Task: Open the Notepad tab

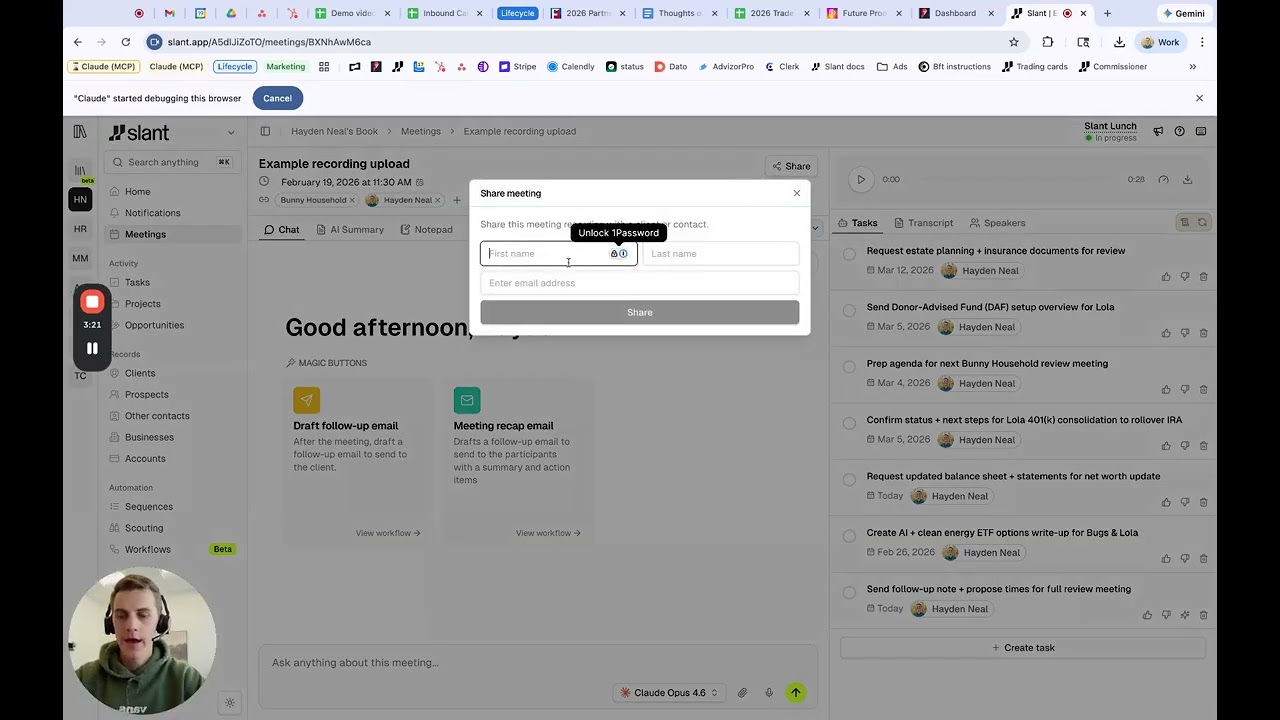Action: point(426,230)
